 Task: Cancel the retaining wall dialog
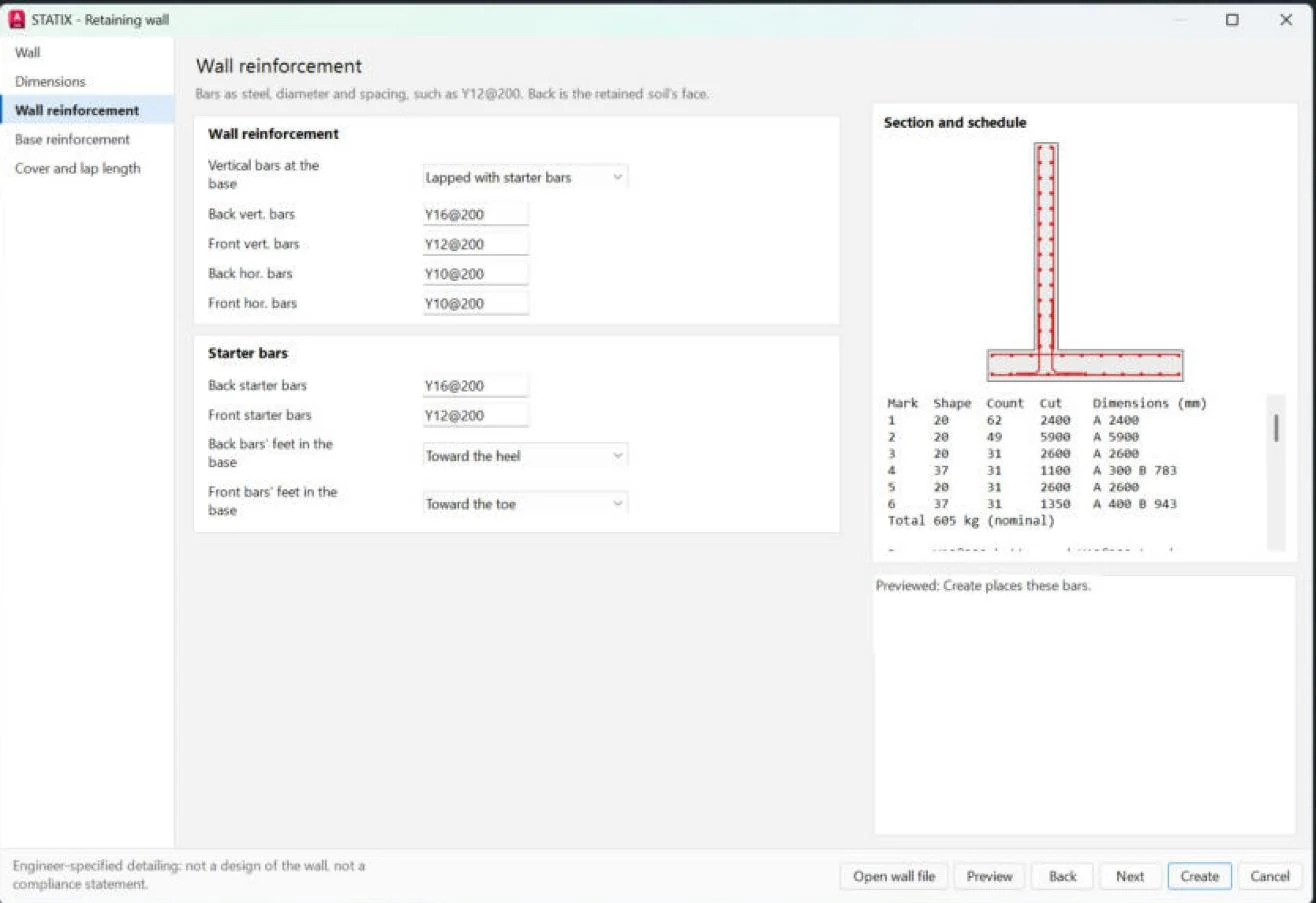1270,876
